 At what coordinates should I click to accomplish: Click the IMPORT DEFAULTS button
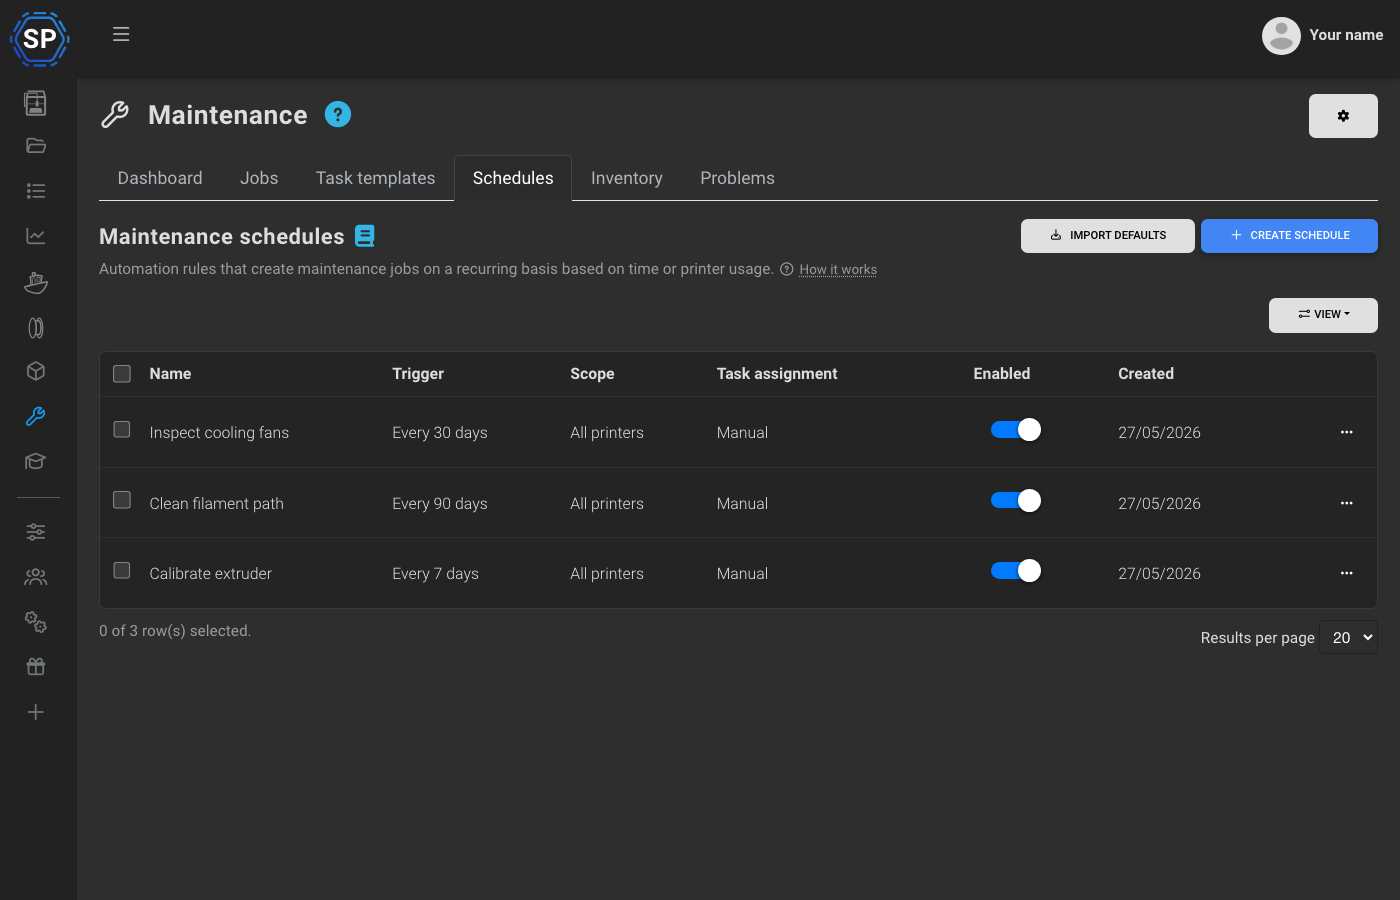[x=1108, y=236]
